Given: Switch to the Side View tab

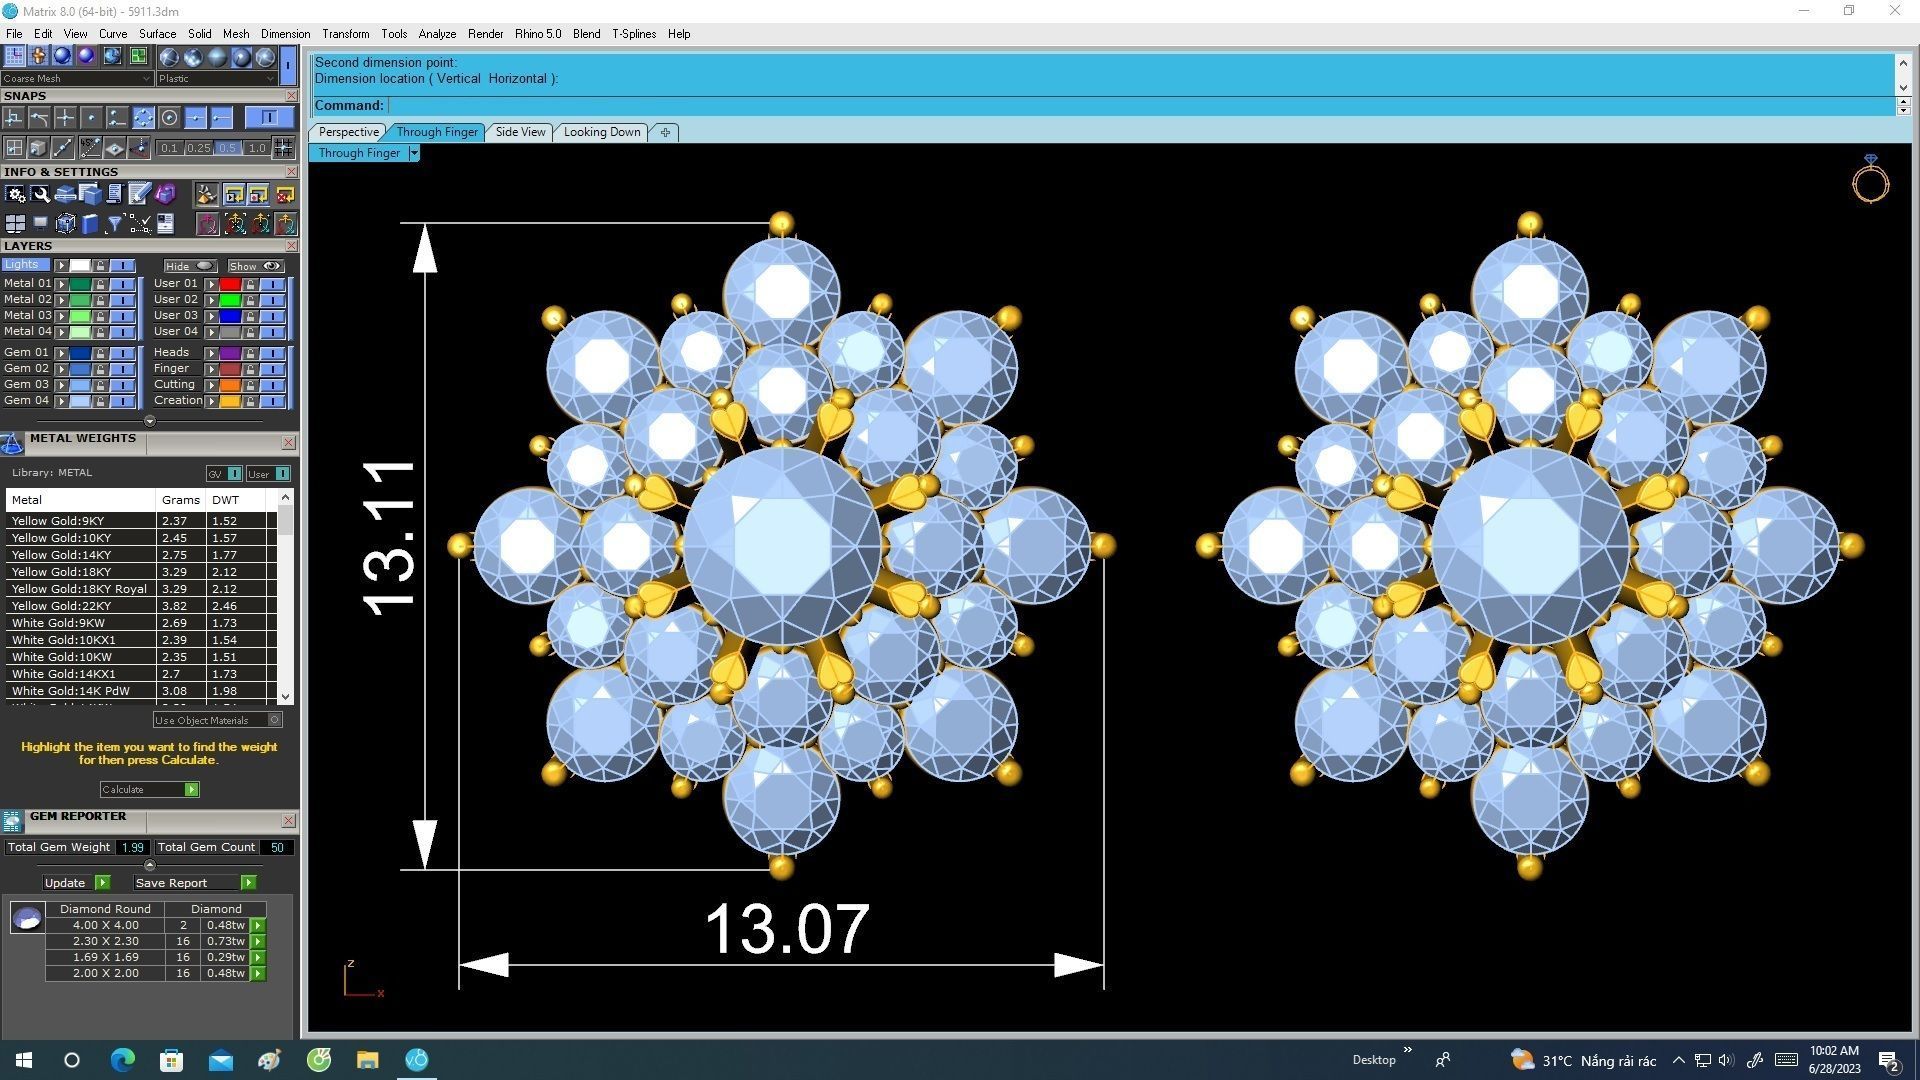Looking at the screenshot, I should click(x=520, y=132).
